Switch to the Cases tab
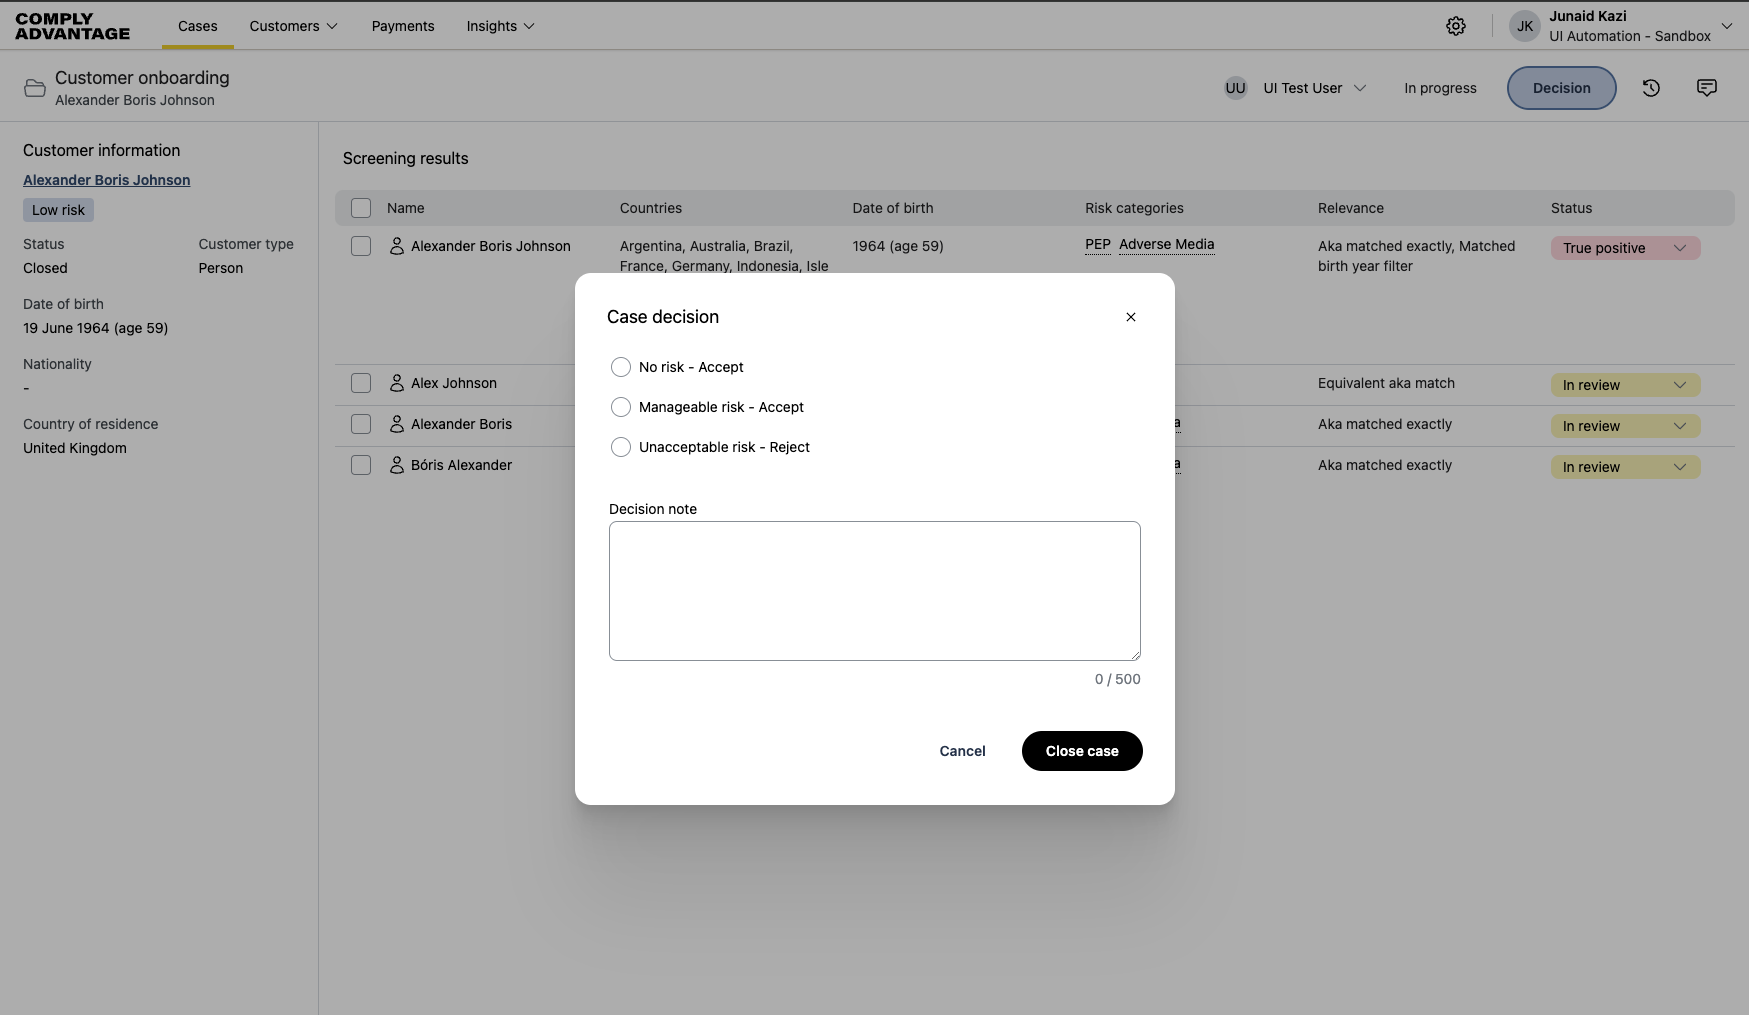 (197, 27)
